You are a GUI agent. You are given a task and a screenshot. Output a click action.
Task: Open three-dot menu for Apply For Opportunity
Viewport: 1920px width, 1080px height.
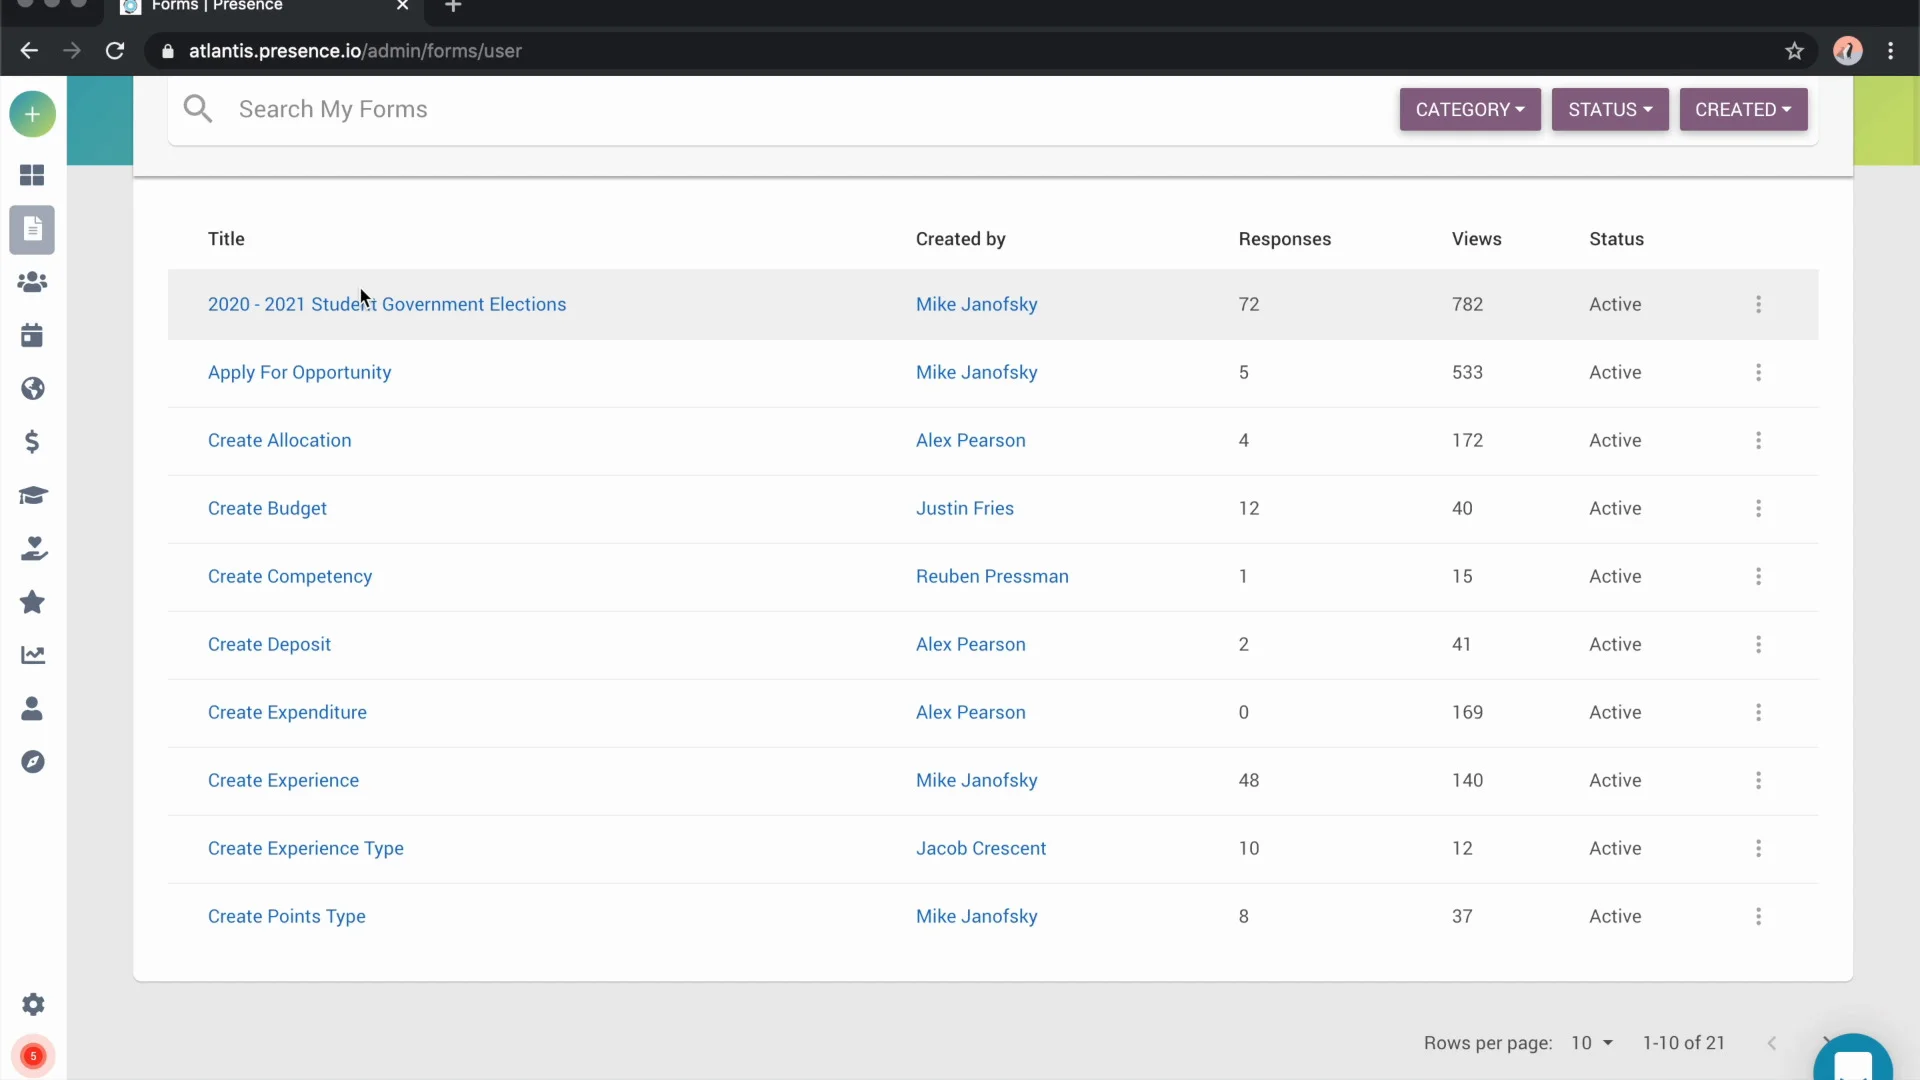[x=1758, y=372]
